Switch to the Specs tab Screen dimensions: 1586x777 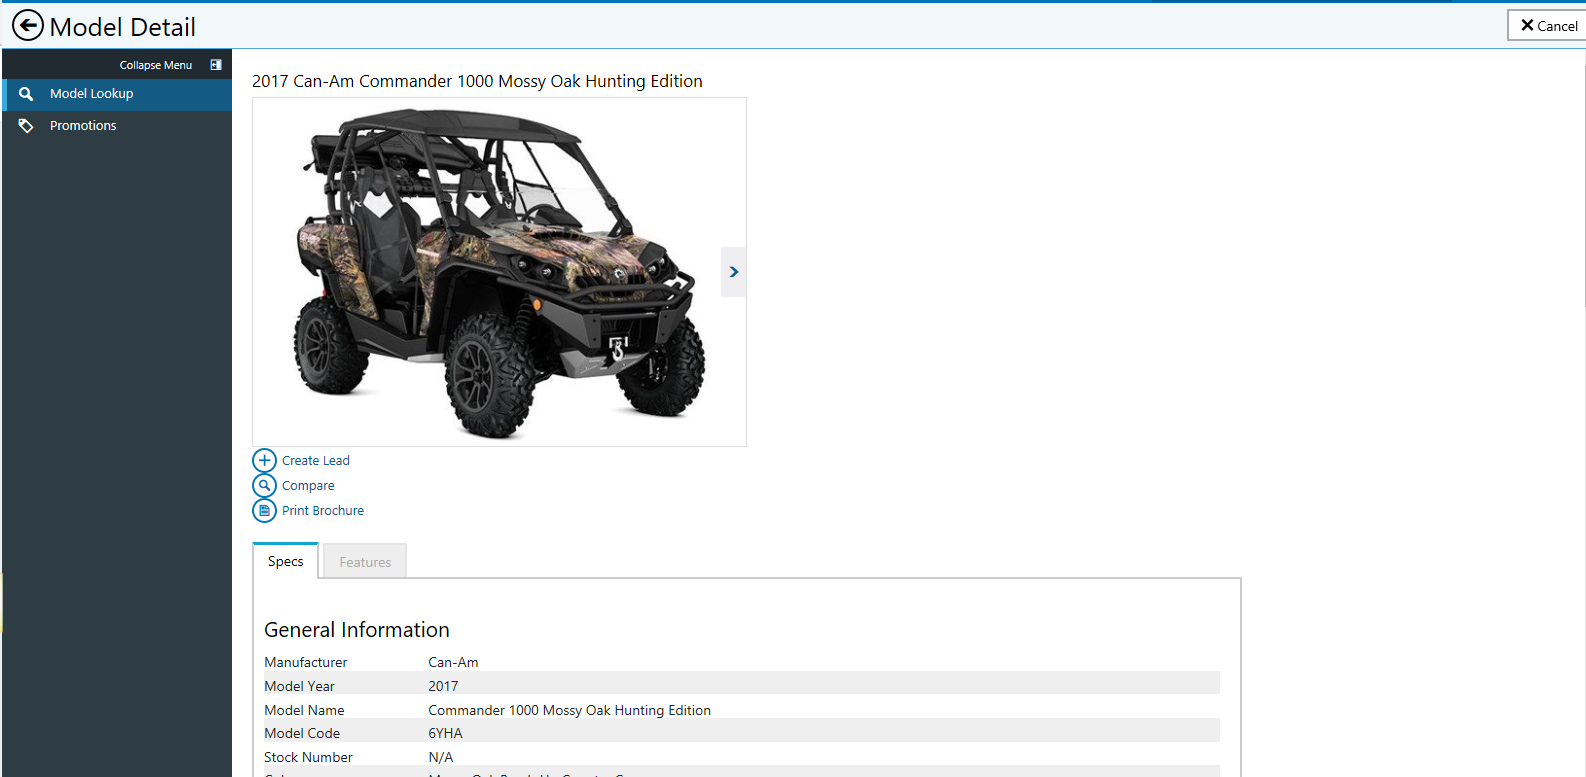coord(286,561)
